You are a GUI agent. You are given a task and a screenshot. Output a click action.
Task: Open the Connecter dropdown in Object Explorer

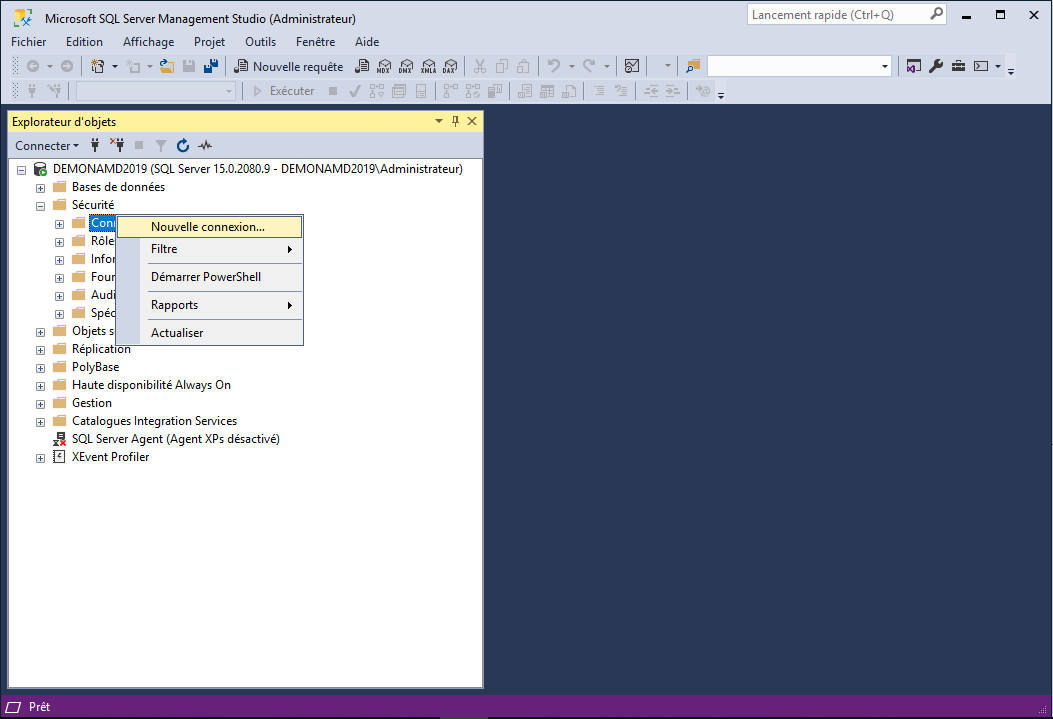click(46, 146)
